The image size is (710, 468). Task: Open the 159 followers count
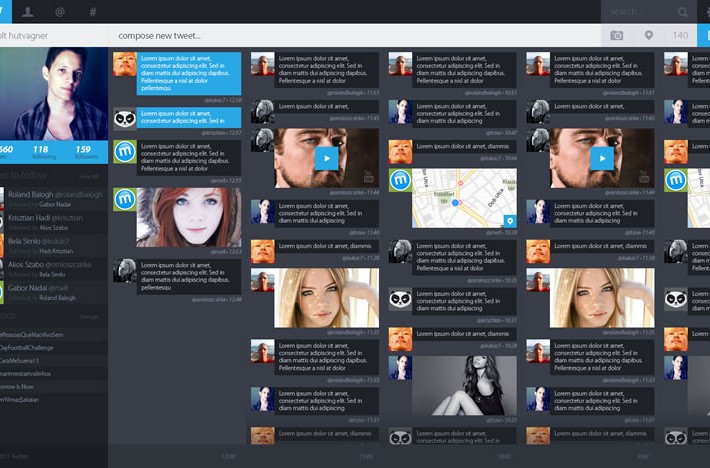point(84,152)
